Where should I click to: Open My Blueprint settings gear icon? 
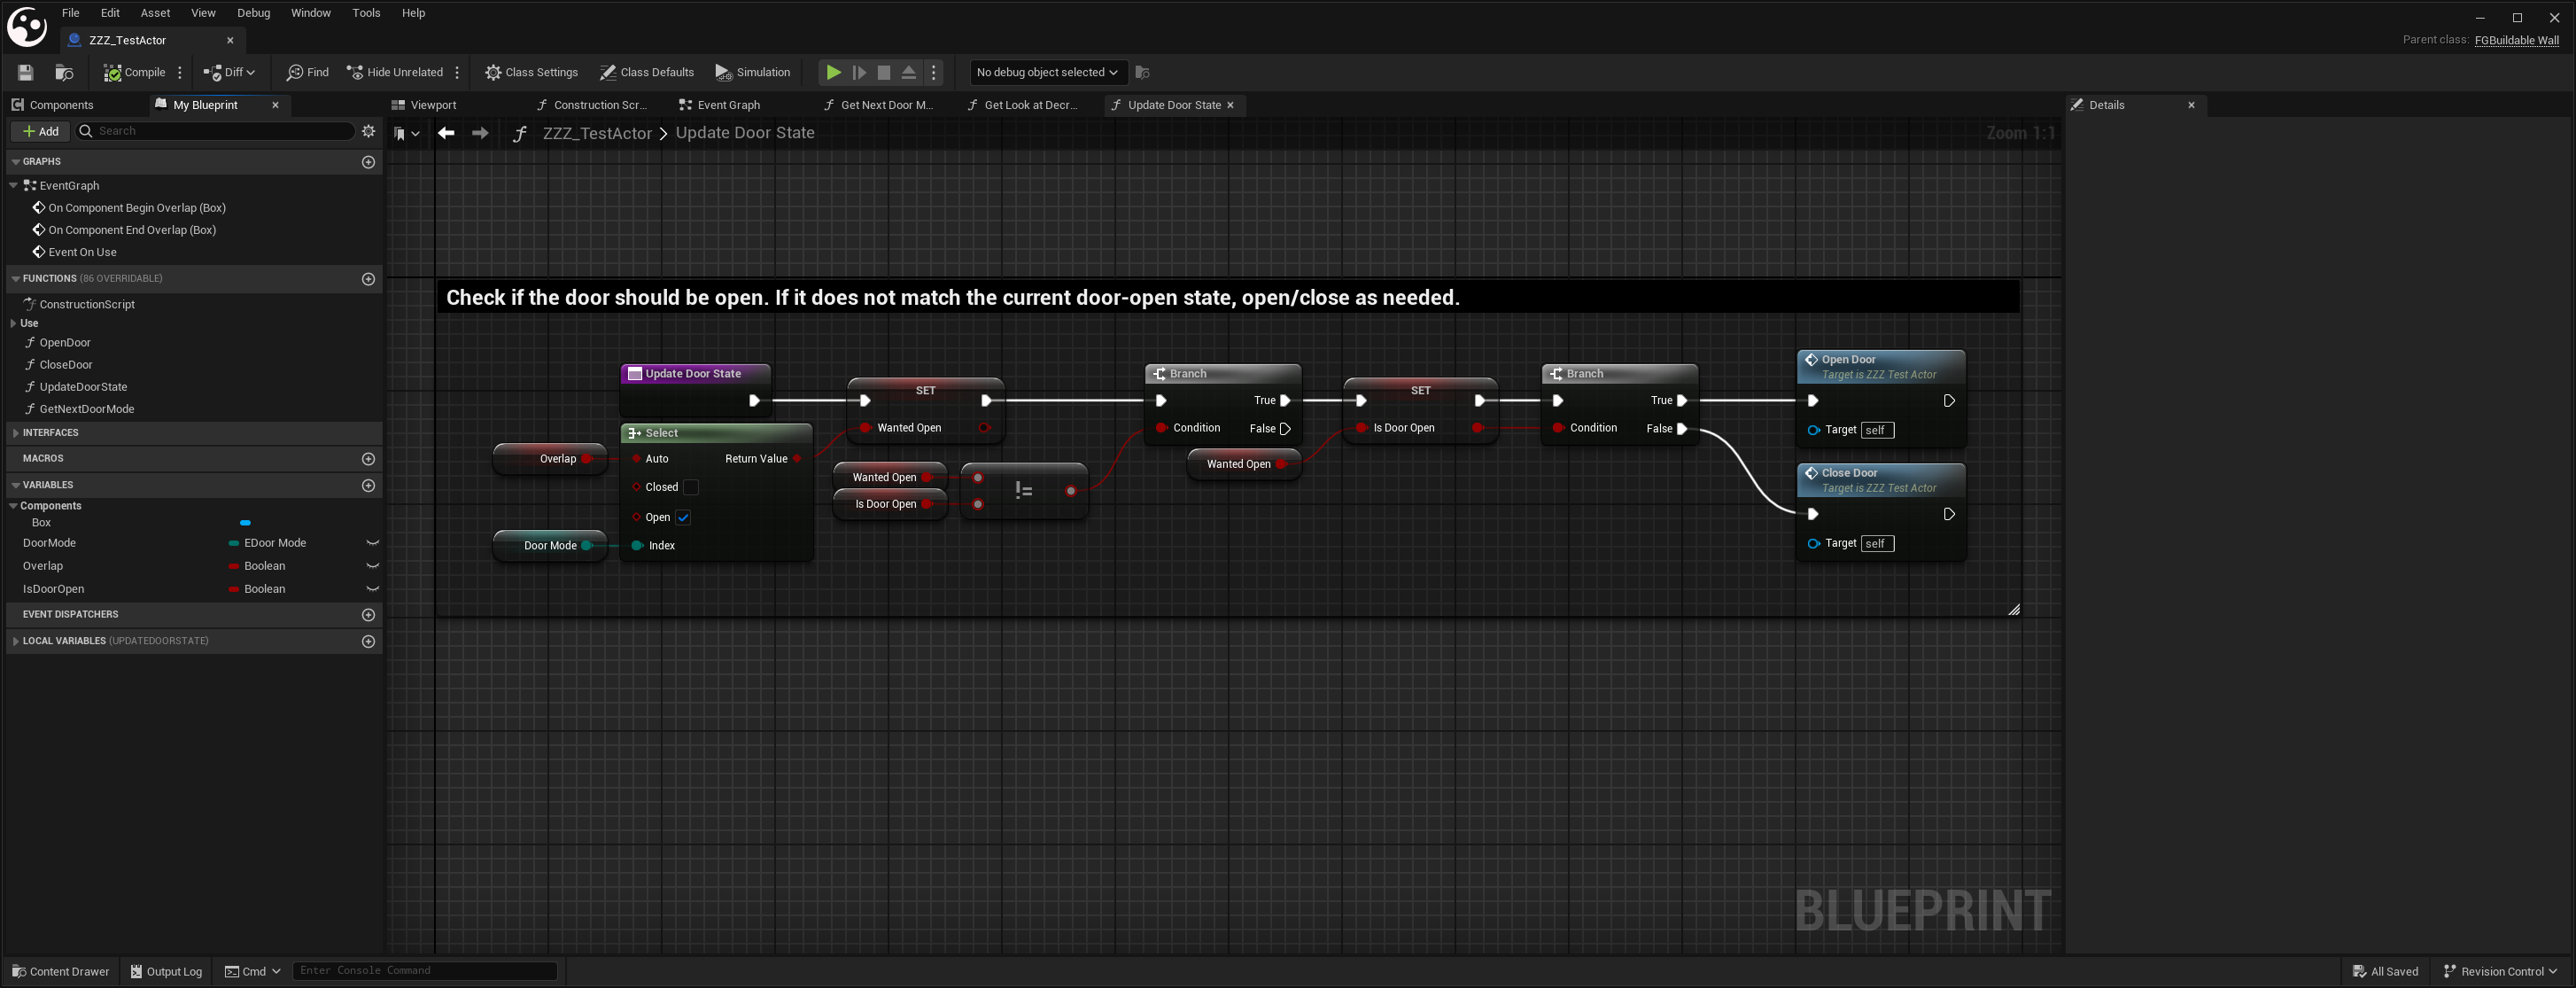click(368, 131)
